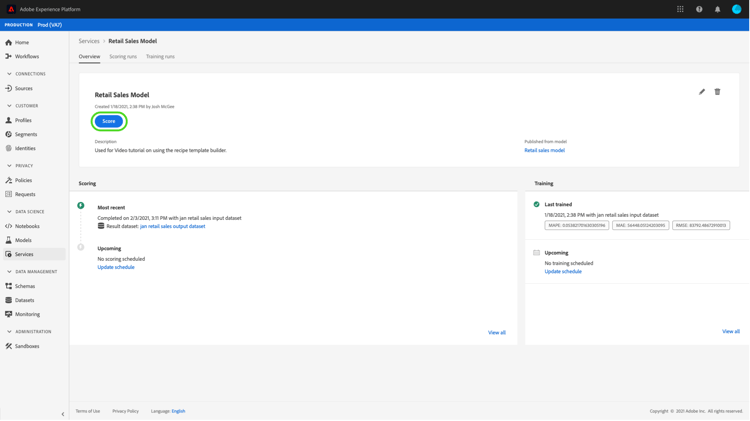Click the Identities icon in sidebar
This screenshot has width=750, height=421.
coord(8,148)
